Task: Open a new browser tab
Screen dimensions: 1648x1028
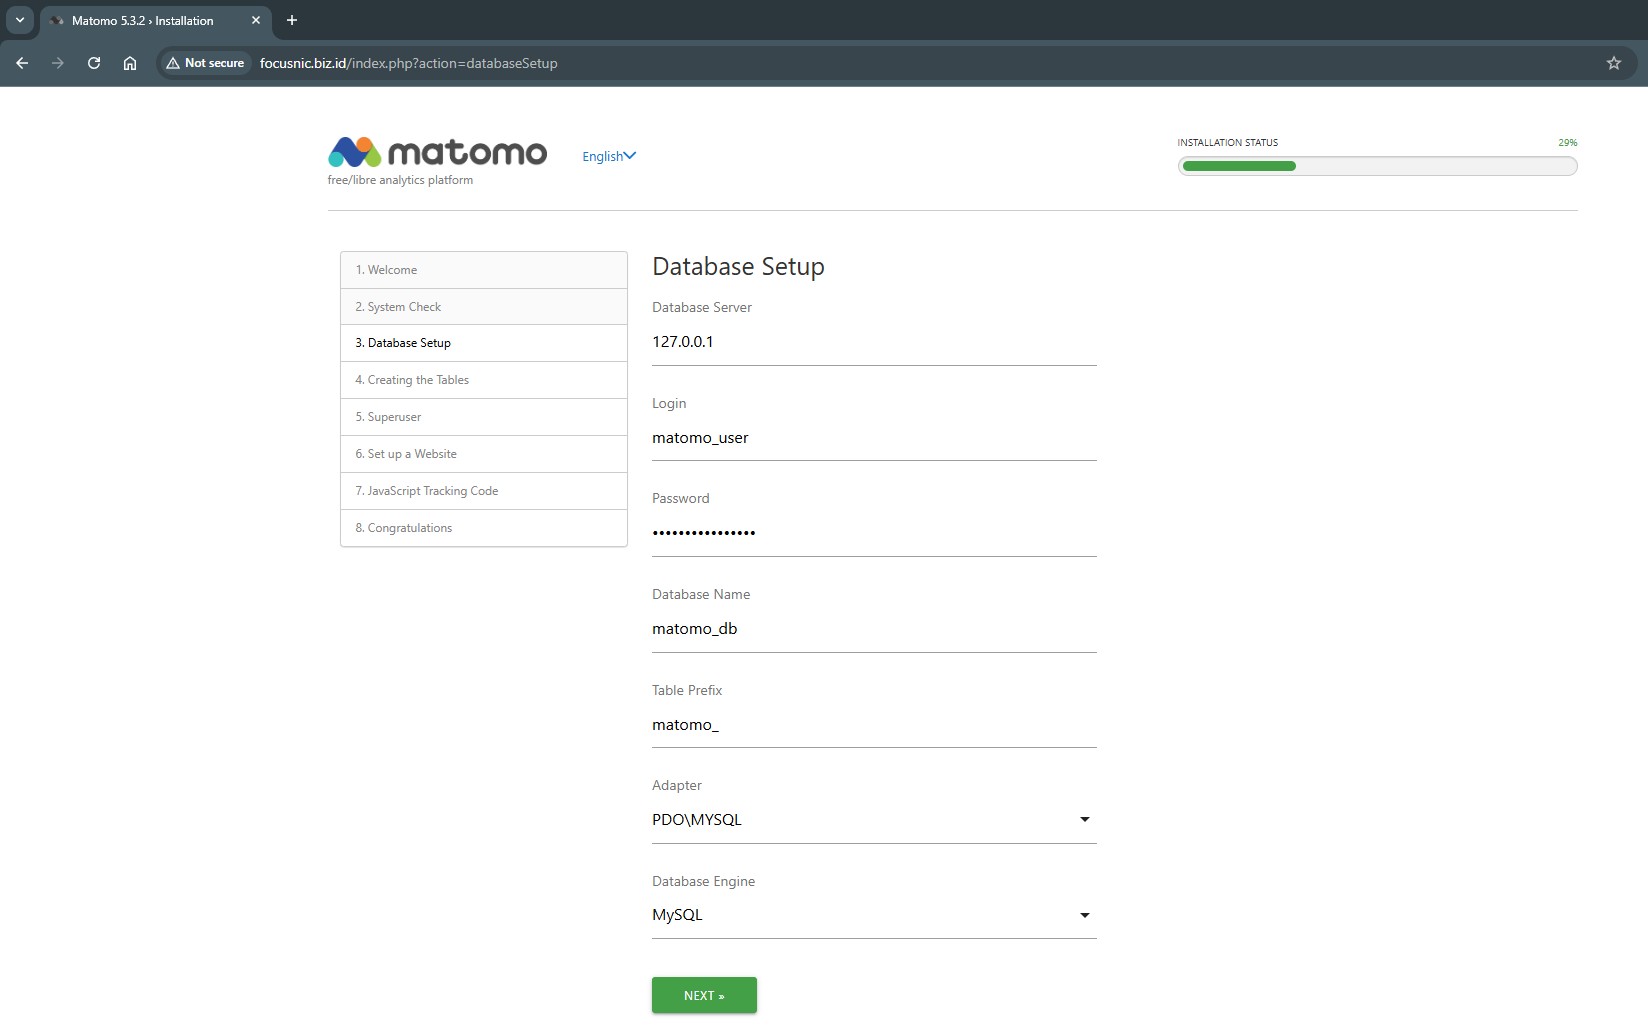Action: [x=292, y=20]
